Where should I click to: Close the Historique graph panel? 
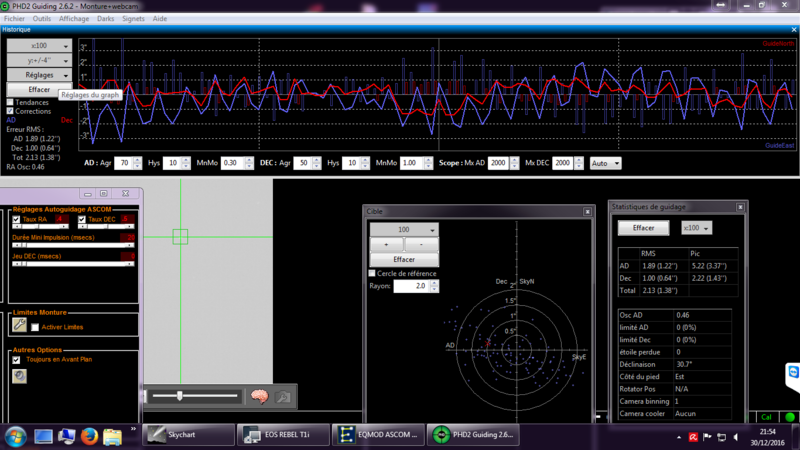(794, 30)
